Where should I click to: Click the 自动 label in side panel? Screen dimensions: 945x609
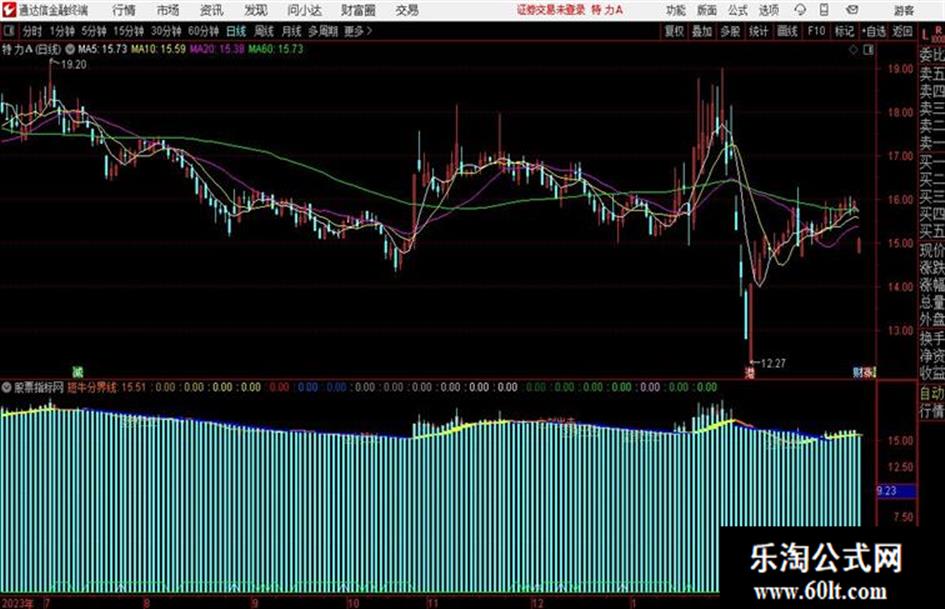(932, 393)
